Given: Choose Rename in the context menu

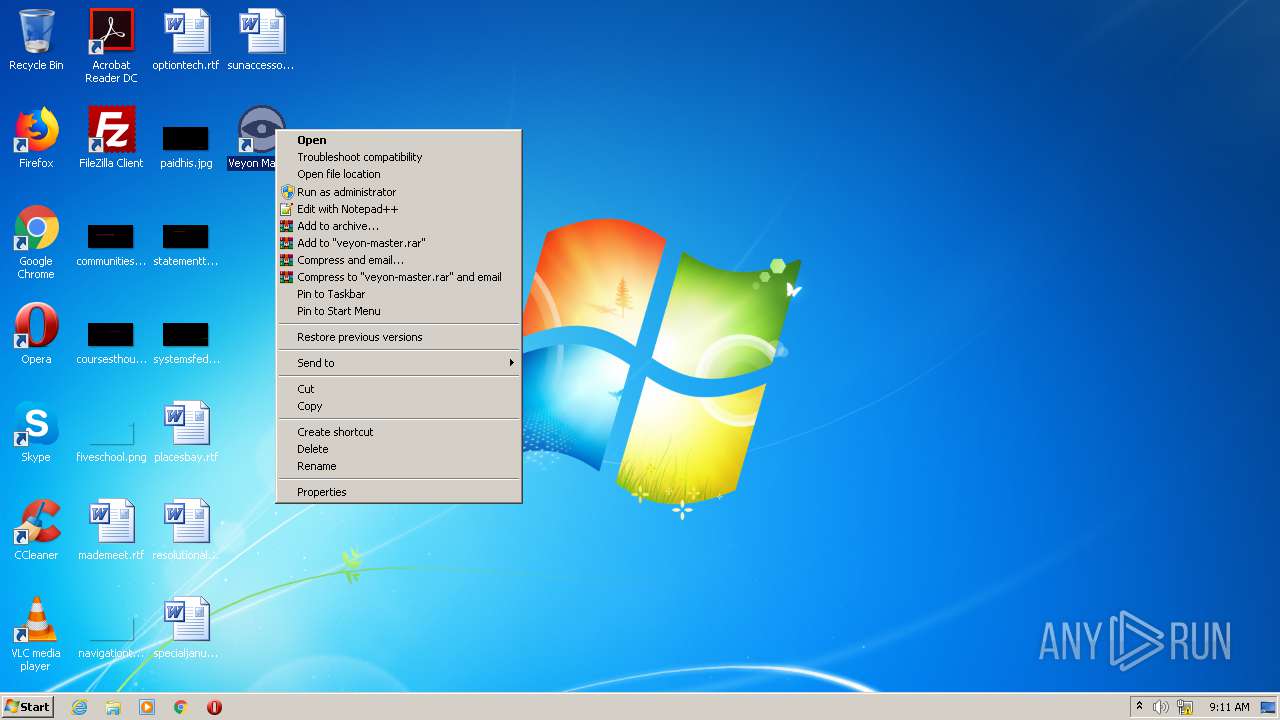Looking at the screenshot, I should coord(399,466).
